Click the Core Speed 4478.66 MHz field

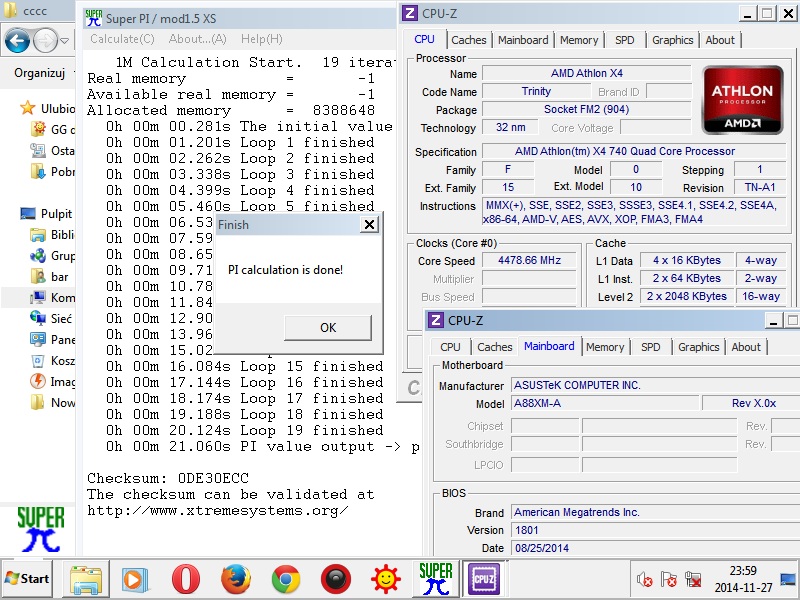529,260
